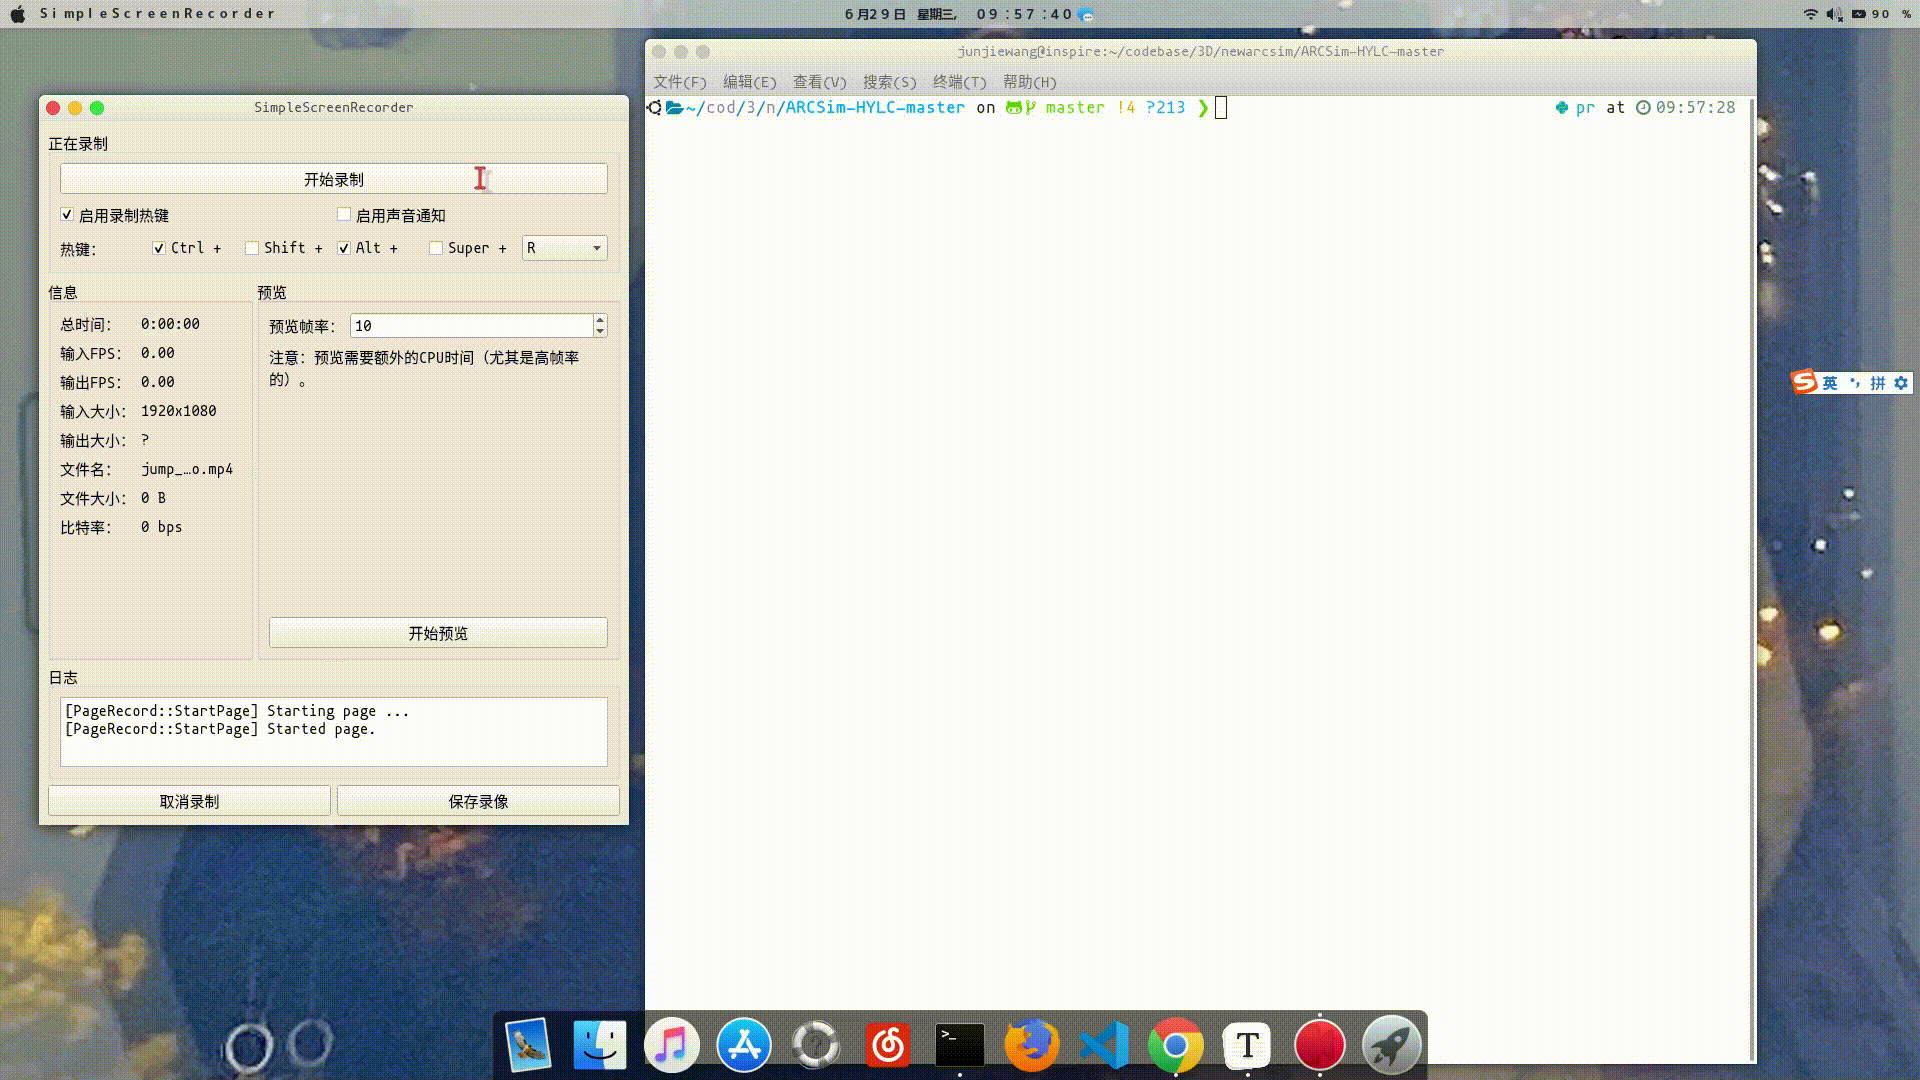
Task: Toggle 启用录制热键 checkbox on
Action: click(x=66, y=215)
